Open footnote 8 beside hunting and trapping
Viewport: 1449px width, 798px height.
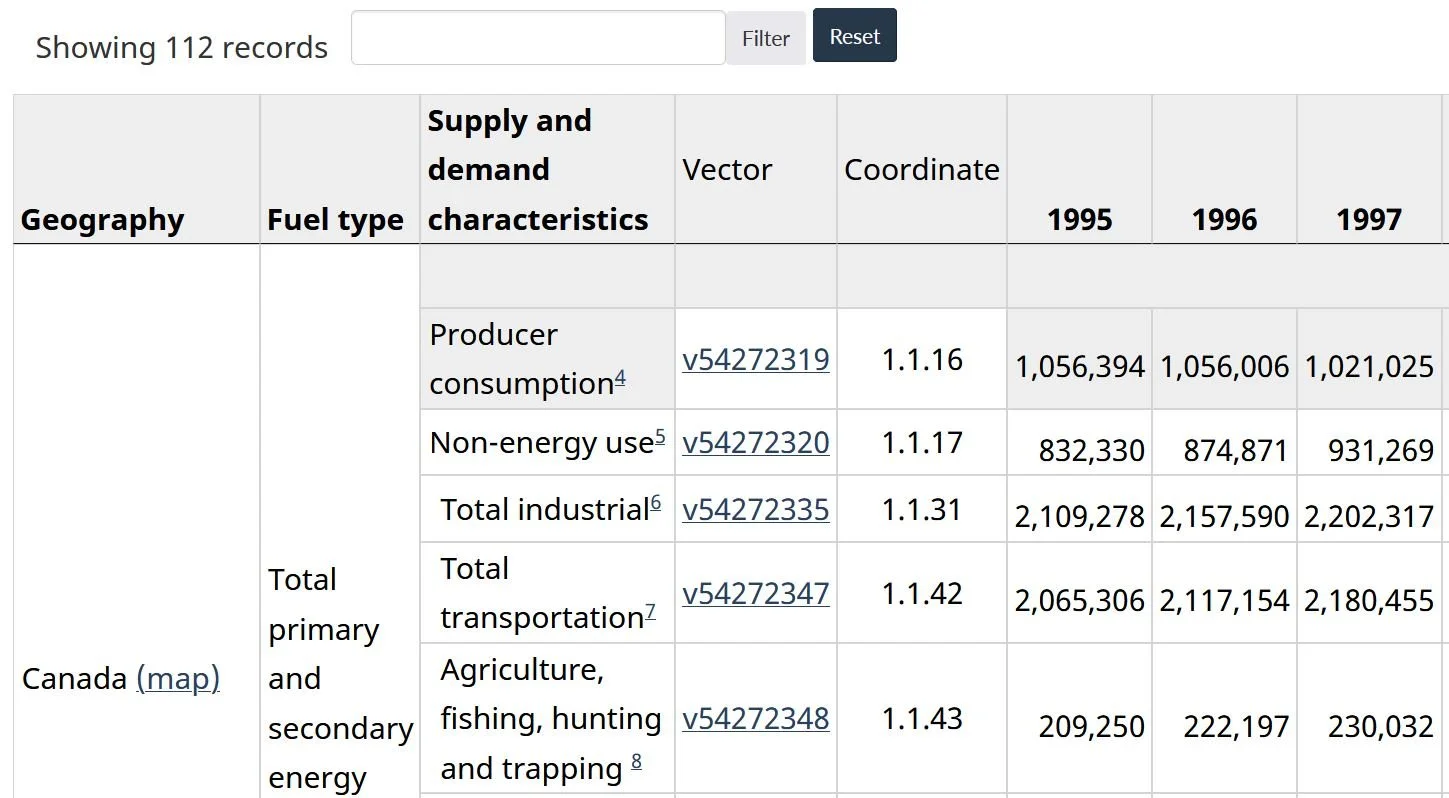coord(636,763)
